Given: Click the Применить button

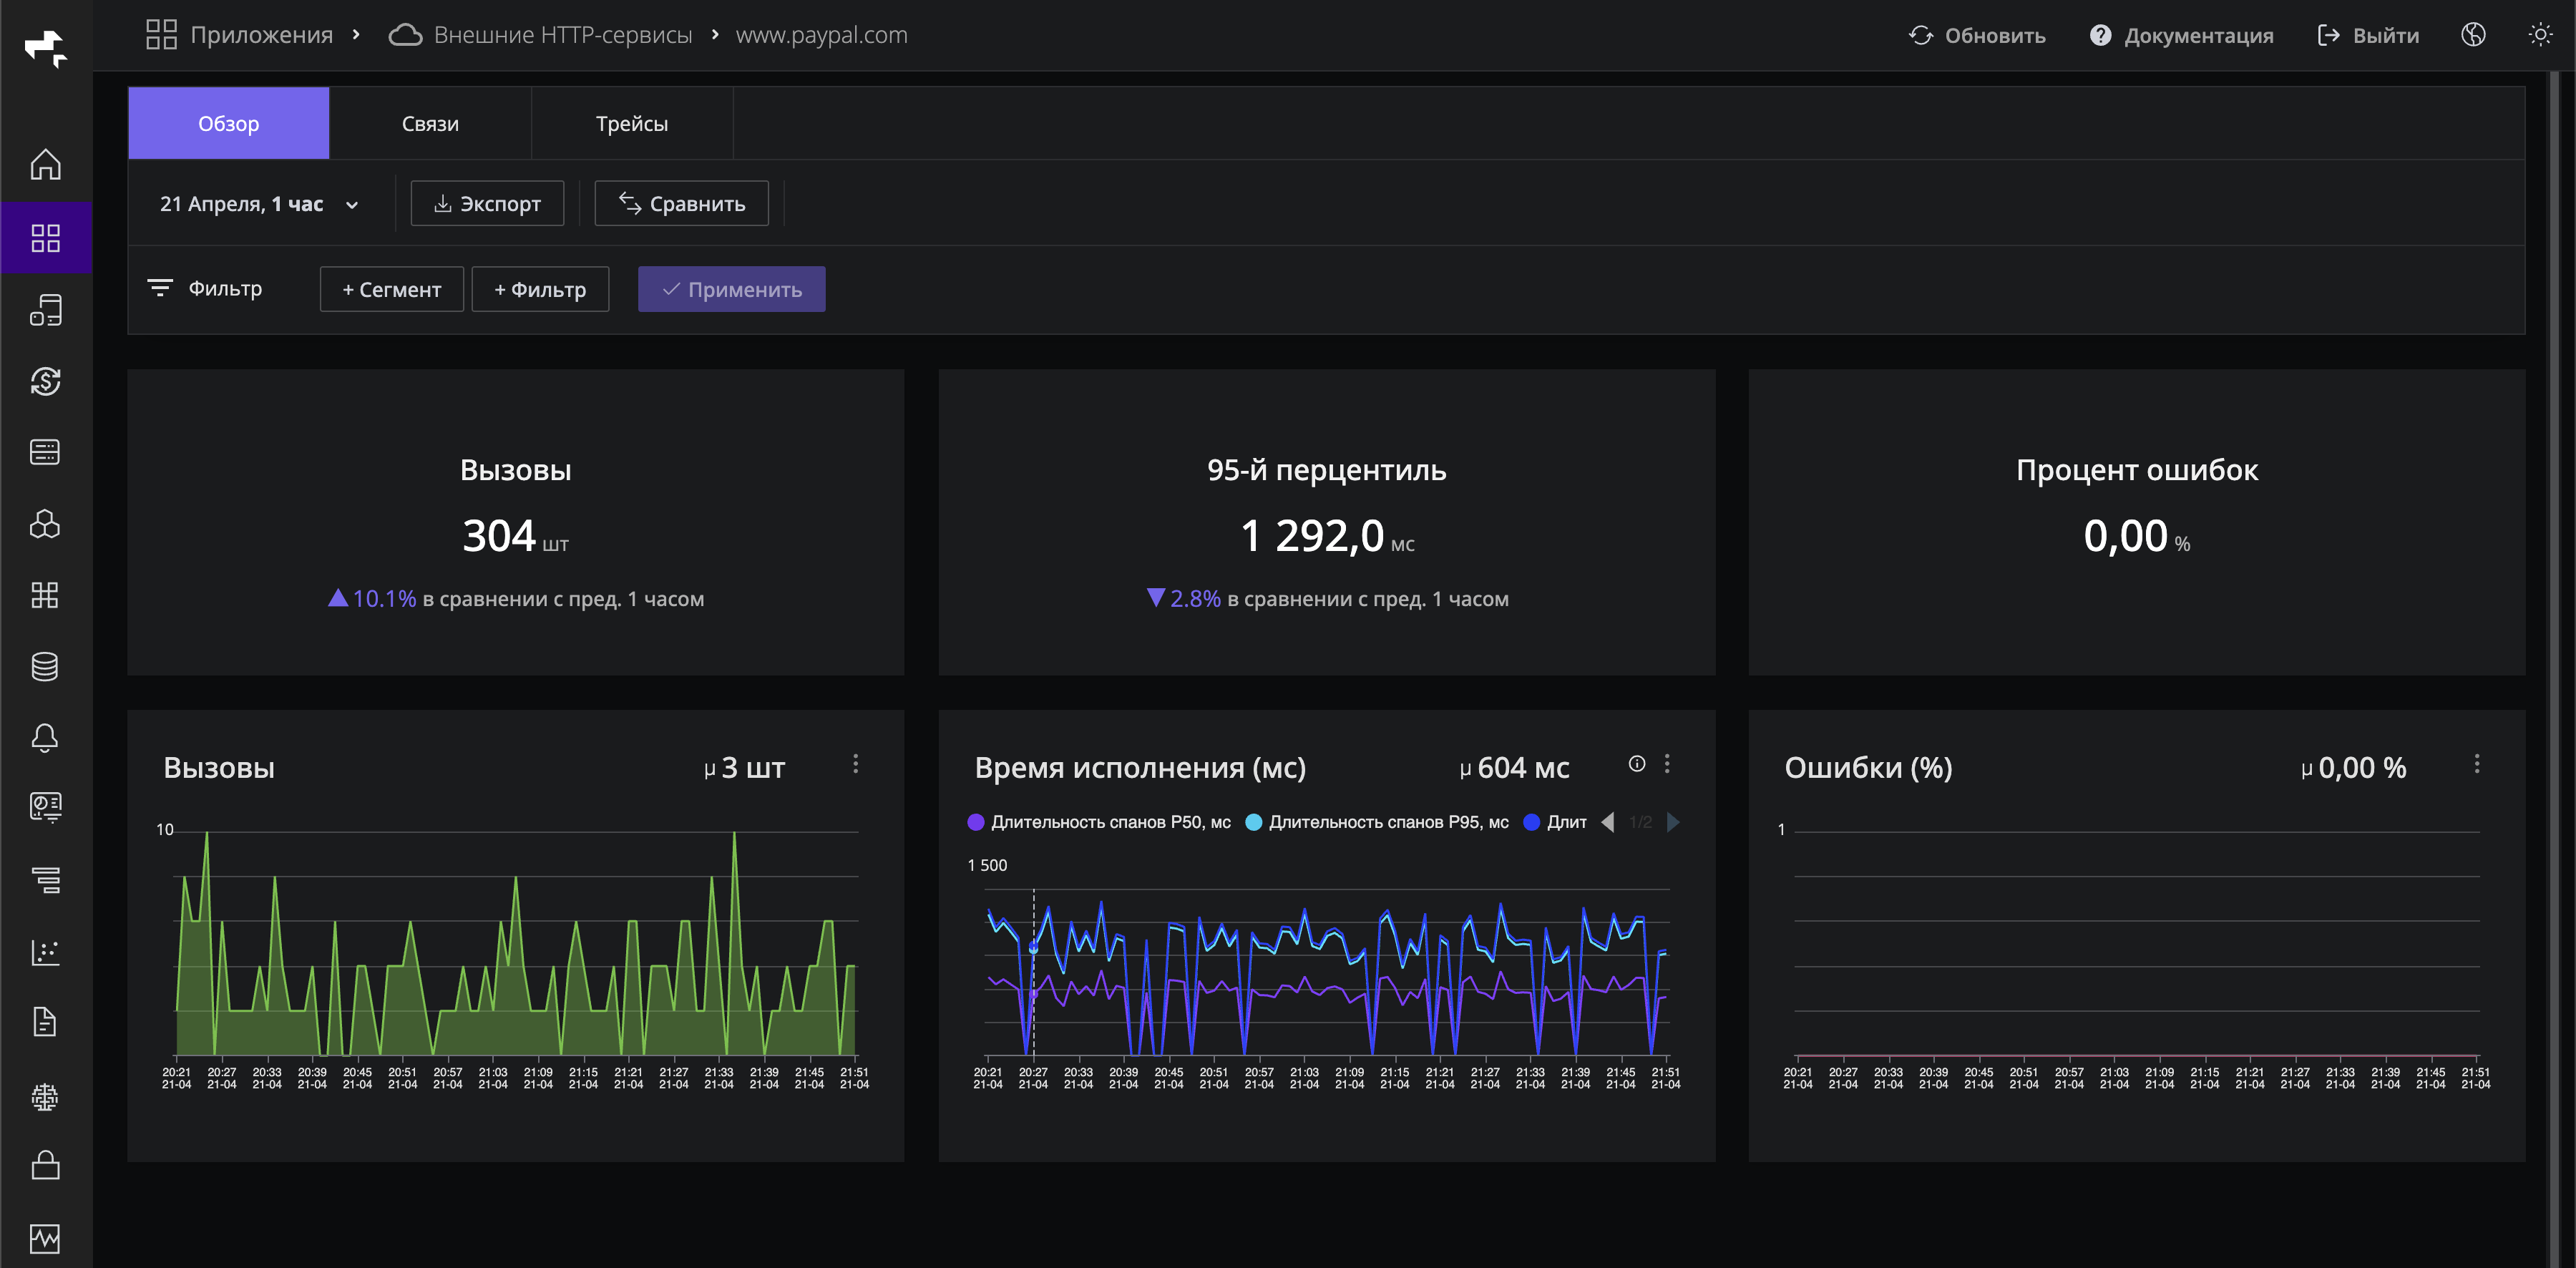Looking at the screenshot, I should pyautogui.click(x=731, y=290).
